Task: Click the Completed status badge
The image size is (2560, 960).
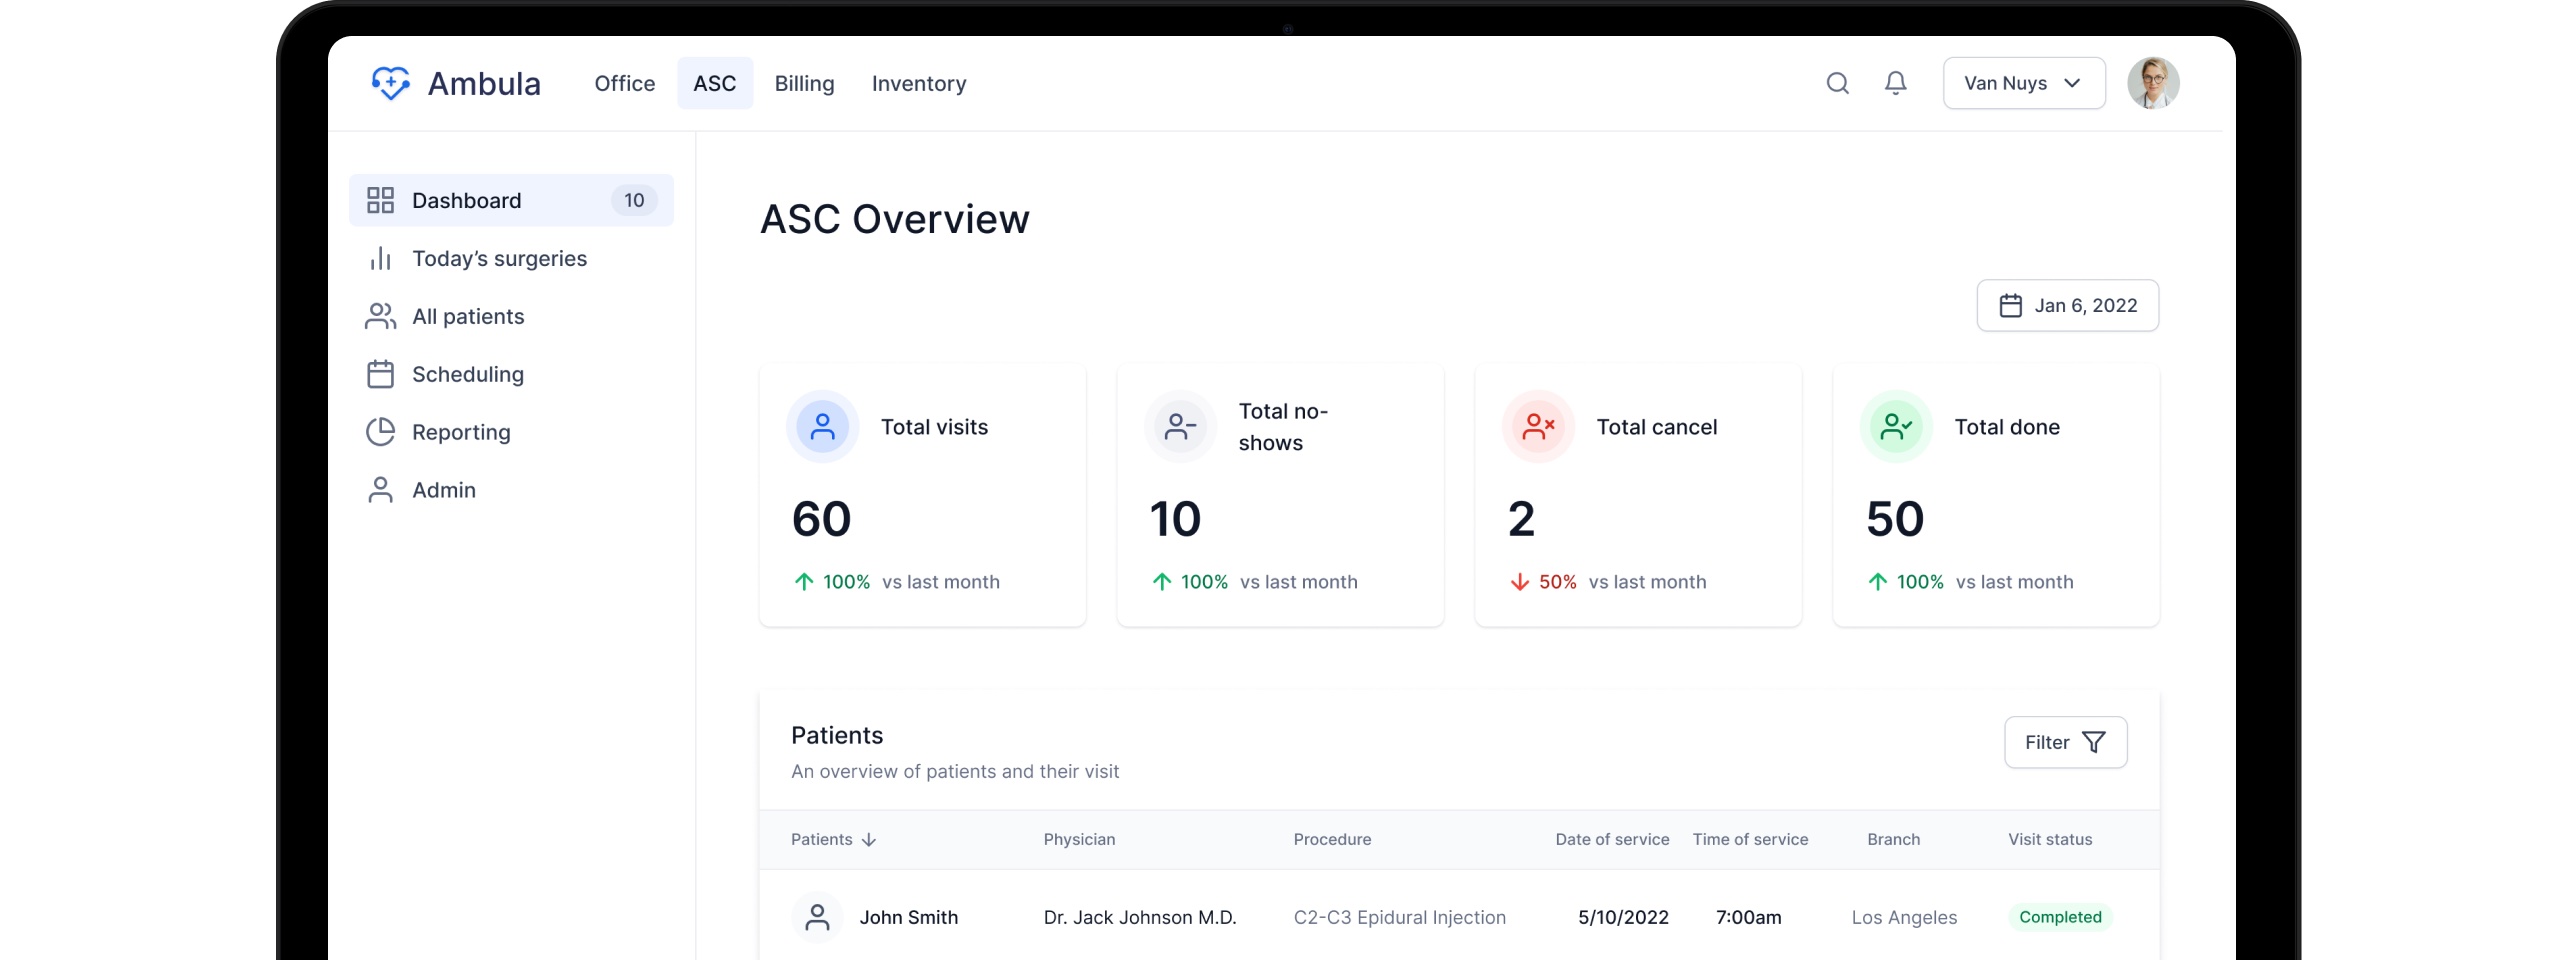Action: pos(2060,917)
